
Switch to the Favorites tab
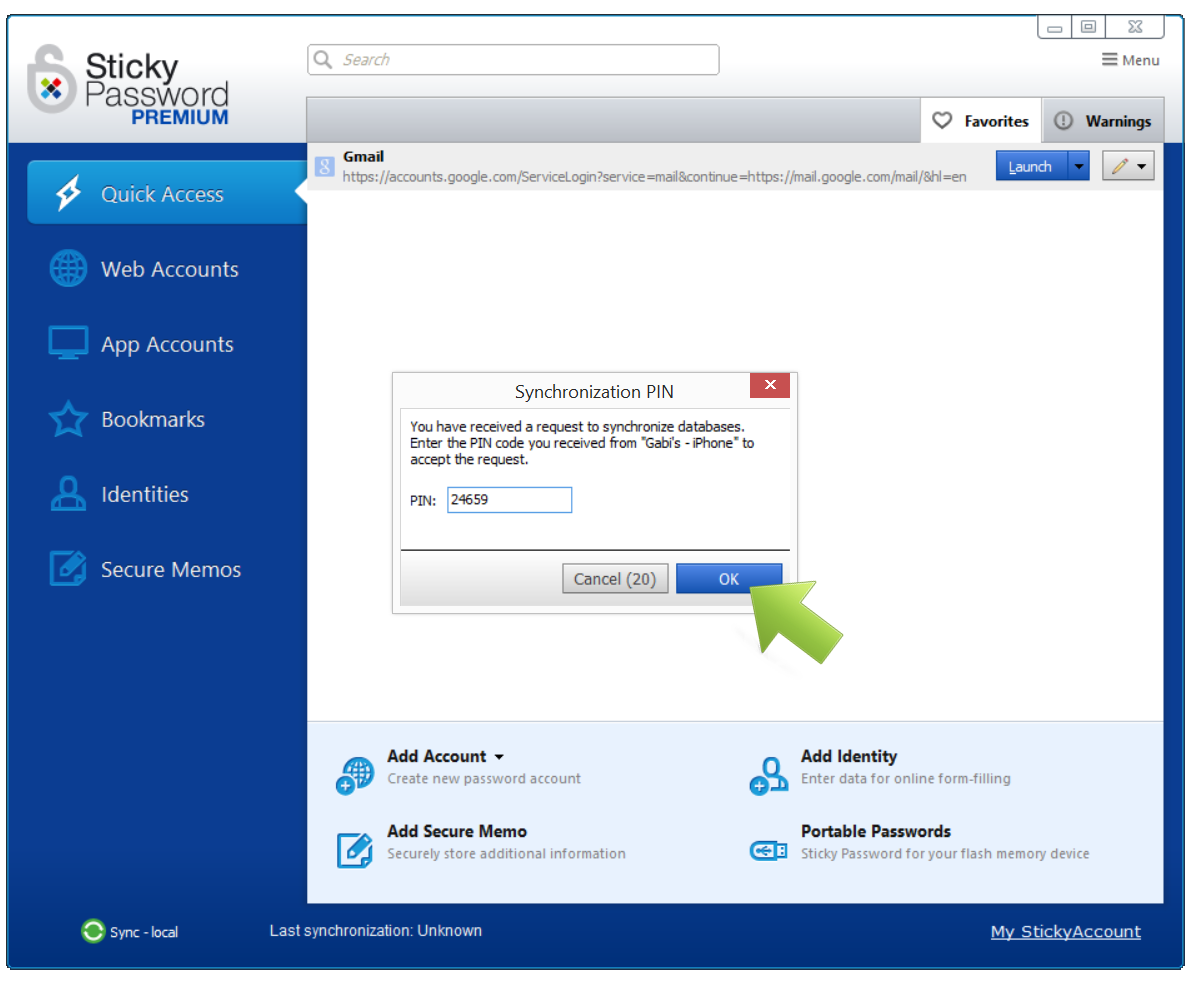click(981, 121)
